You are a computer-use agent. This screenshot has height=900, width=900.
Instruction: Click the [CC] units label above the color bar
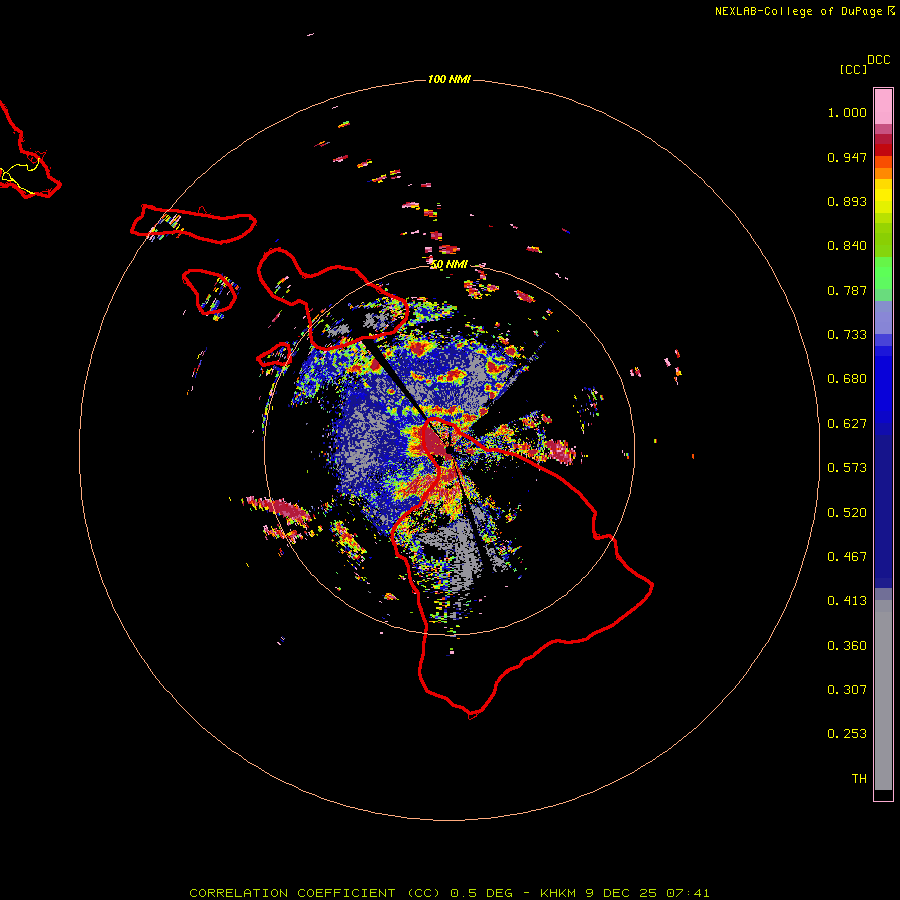853,70
